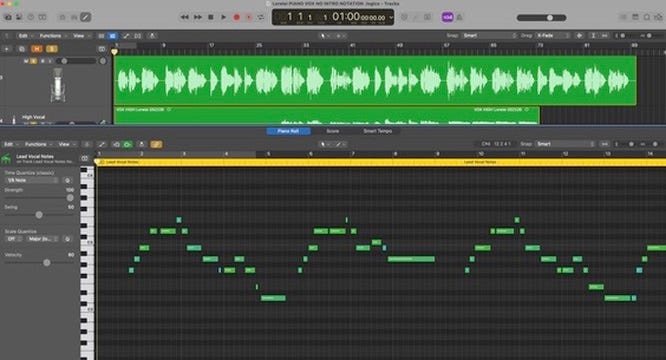The width and height of the screenshot is (666, 360).
Task: Switch to the Piano Roll tab
Action: pos(288,131)
